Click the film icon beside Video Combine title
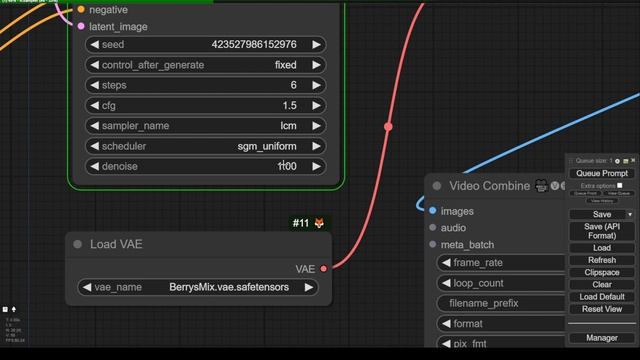Viewport: 640px width, 360px height. click(541, 186)
